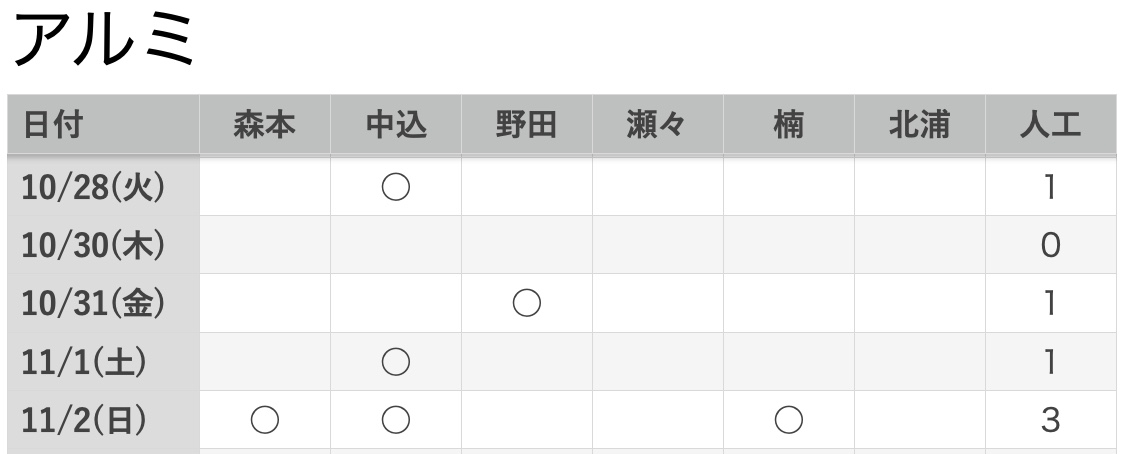1126x454 pixels.
Task: Click the 野田 column header
Action: tap(526, 125)
